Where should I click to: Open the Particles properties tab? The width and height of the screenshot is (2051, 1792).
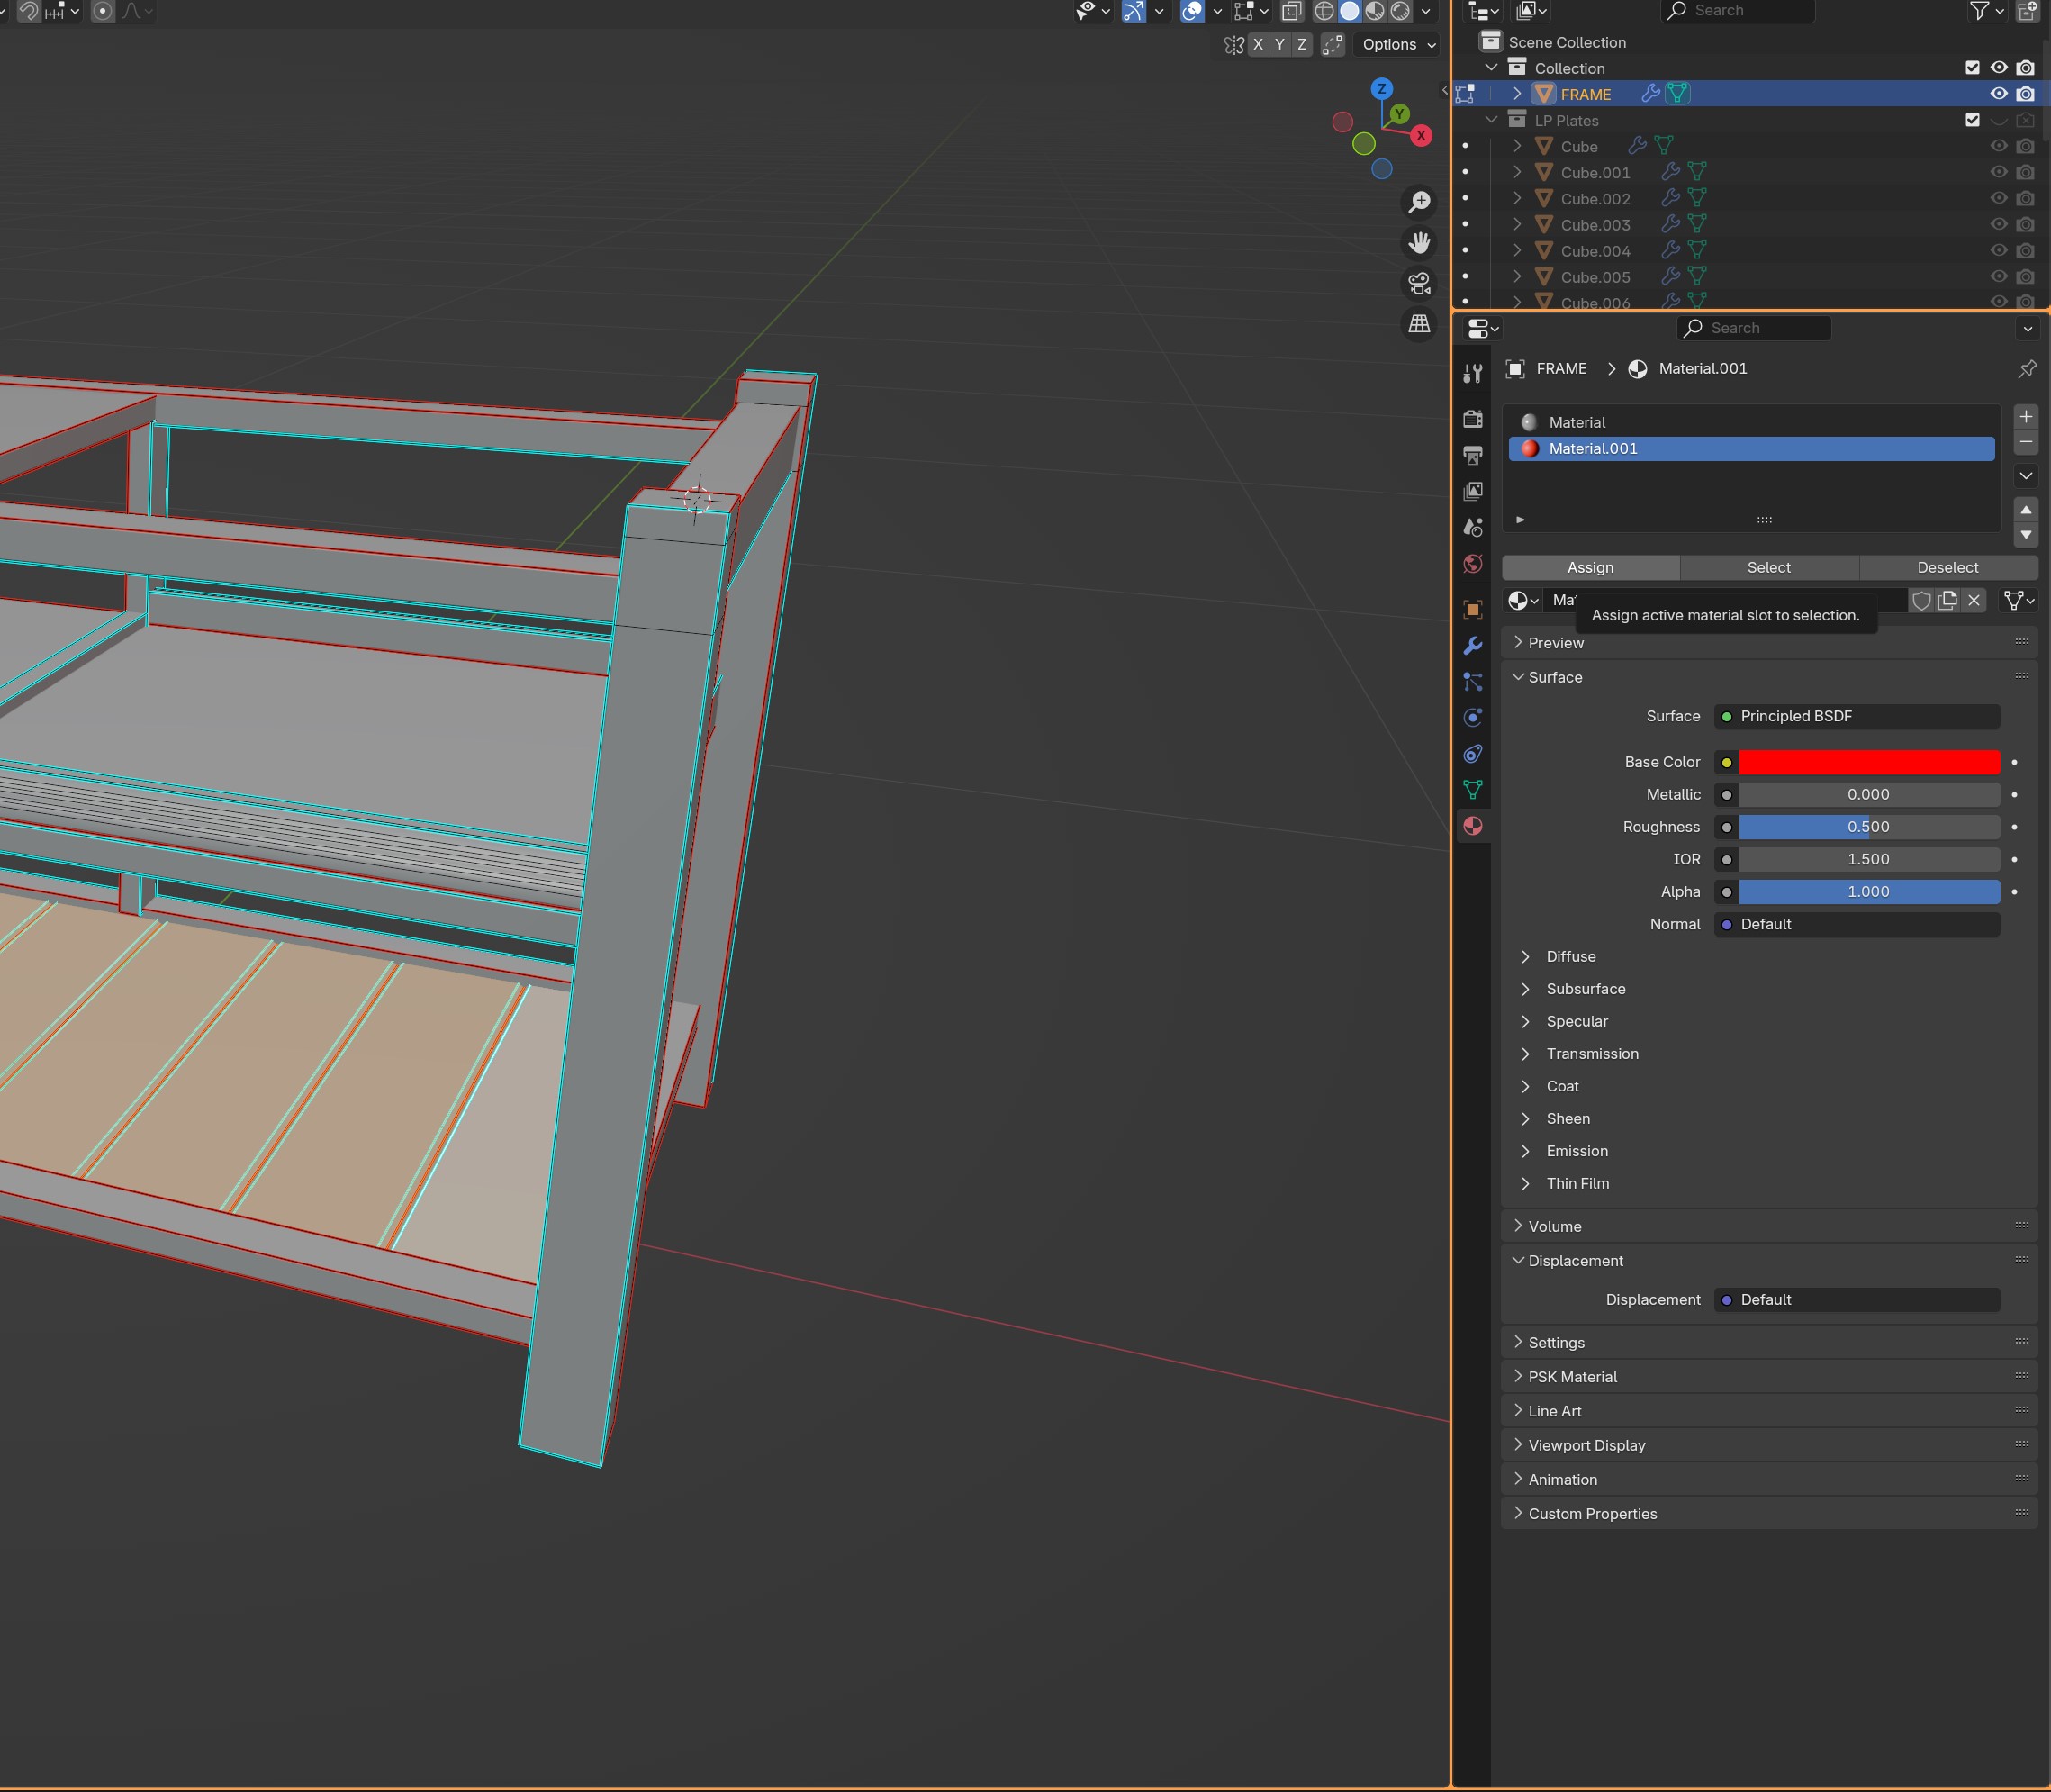1472,681
